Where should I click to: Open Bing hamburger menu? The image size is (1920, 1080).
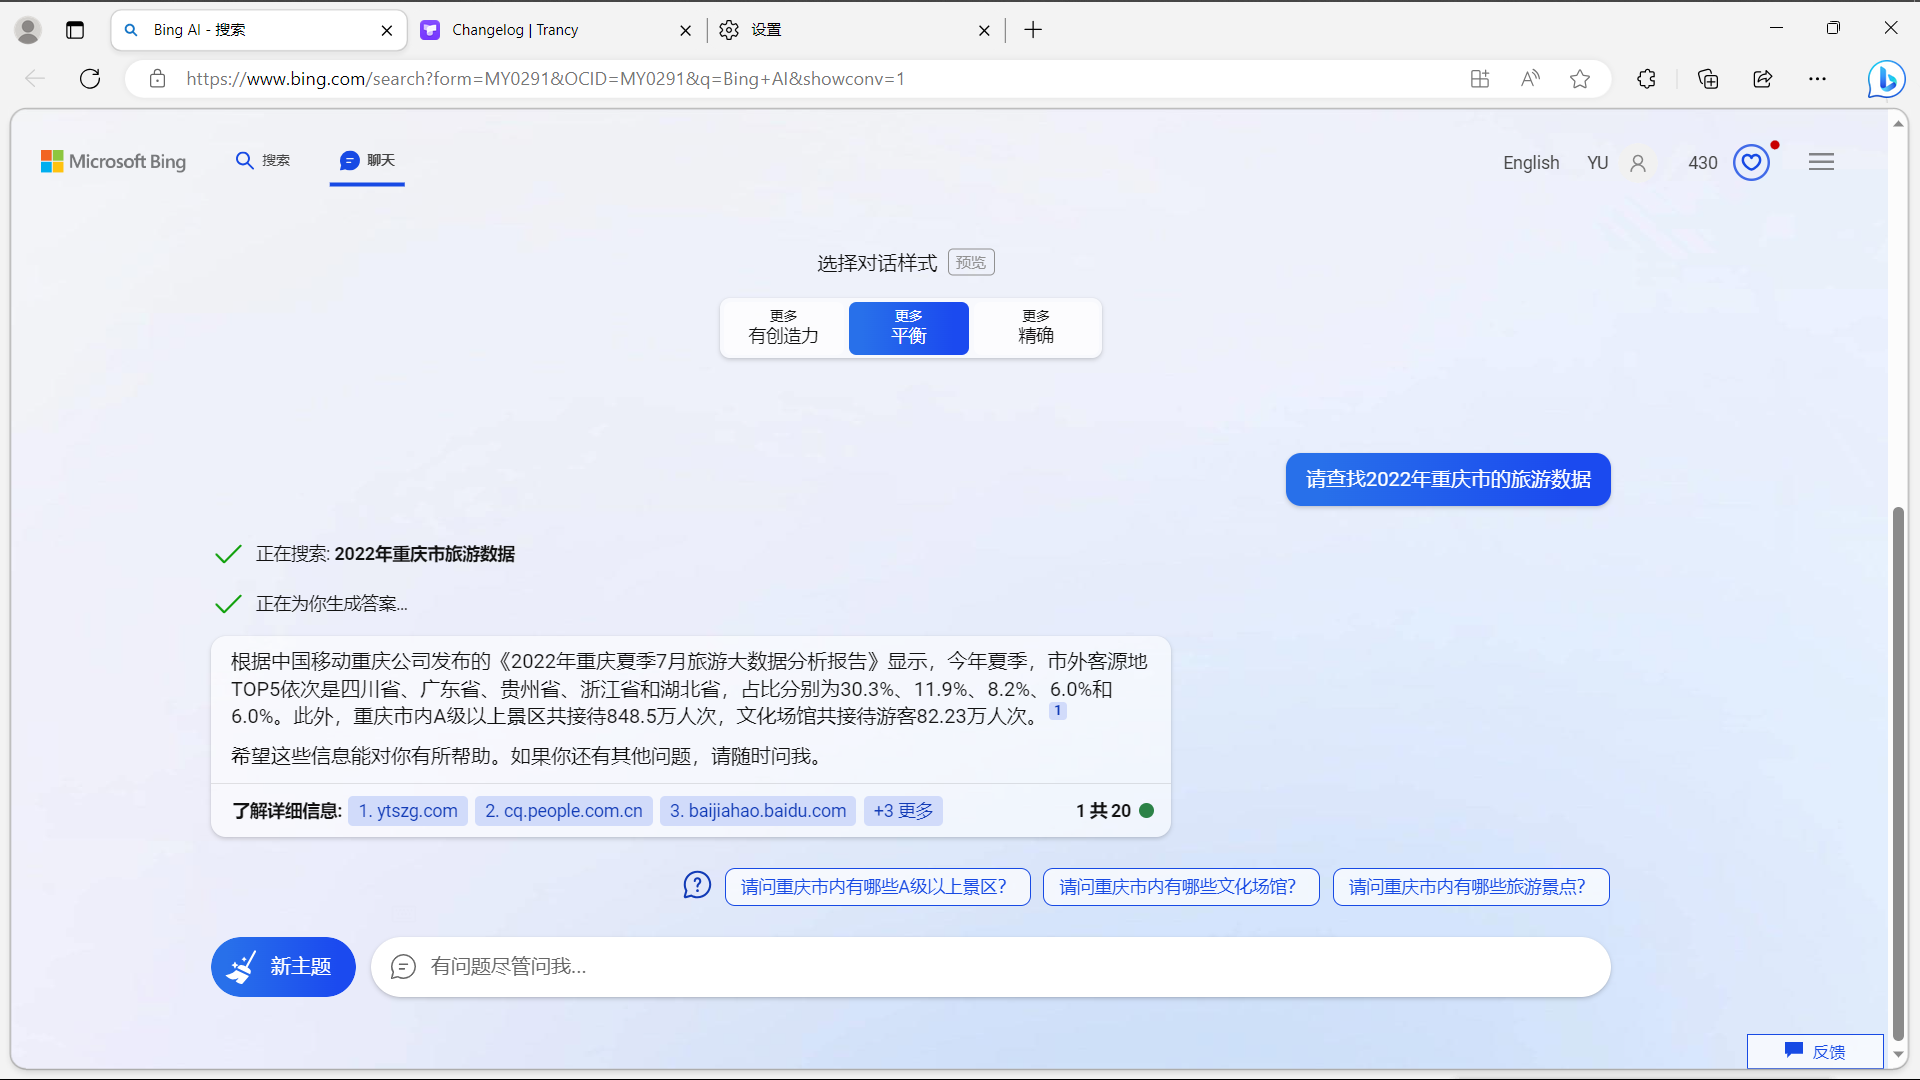click(1821, 162)
